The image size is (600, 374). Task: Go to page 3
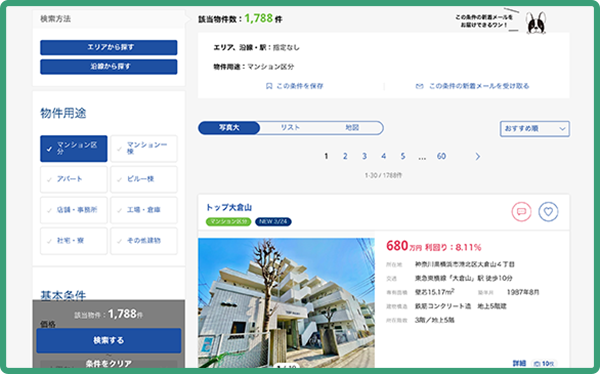pyautogui.click(x=364, y=156)
